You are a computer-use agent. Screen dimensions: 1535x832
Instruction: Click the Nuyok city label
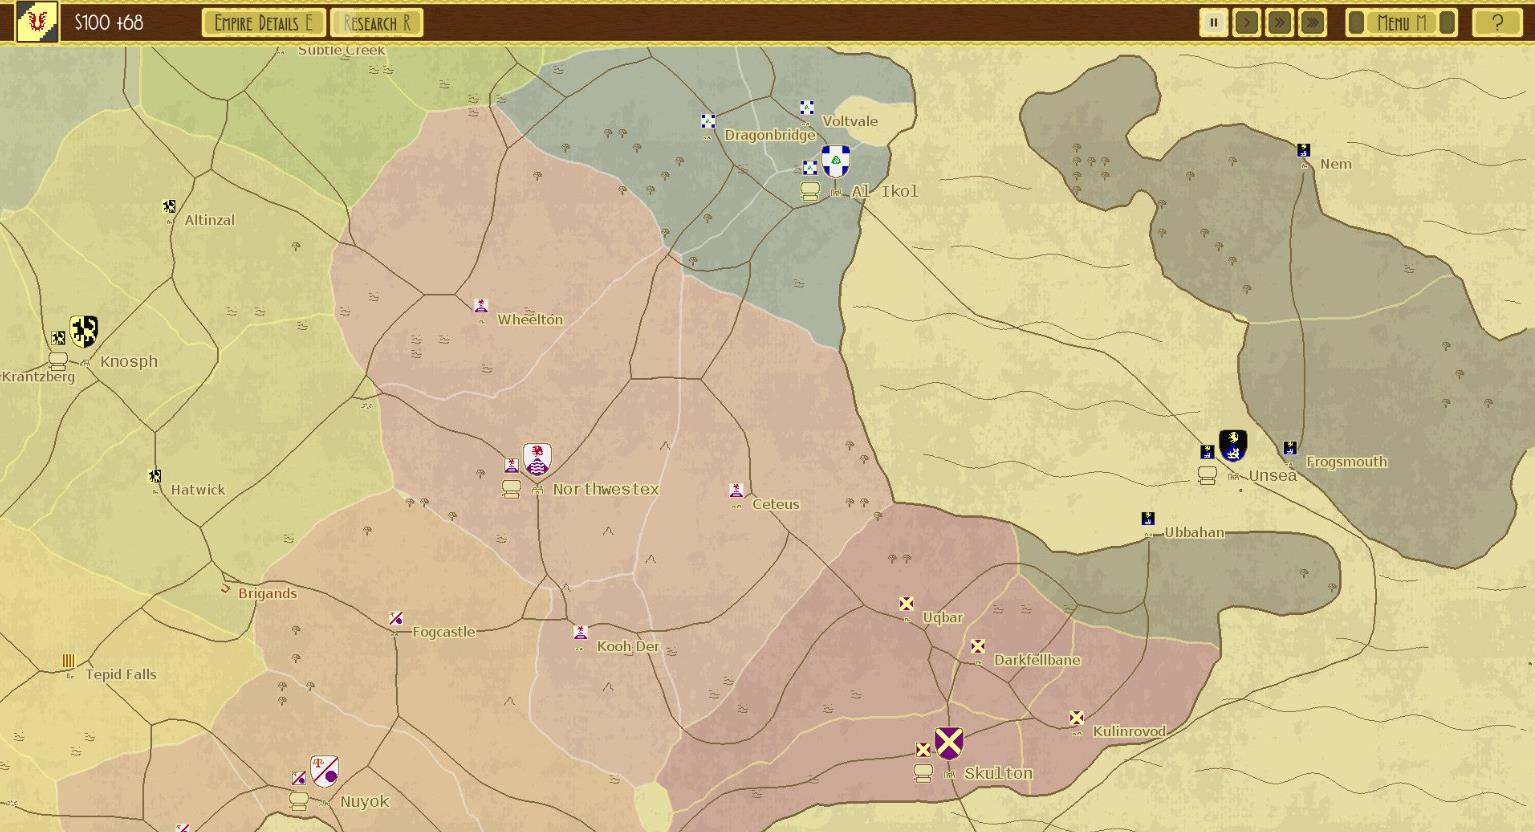click(x=365, y=801)
